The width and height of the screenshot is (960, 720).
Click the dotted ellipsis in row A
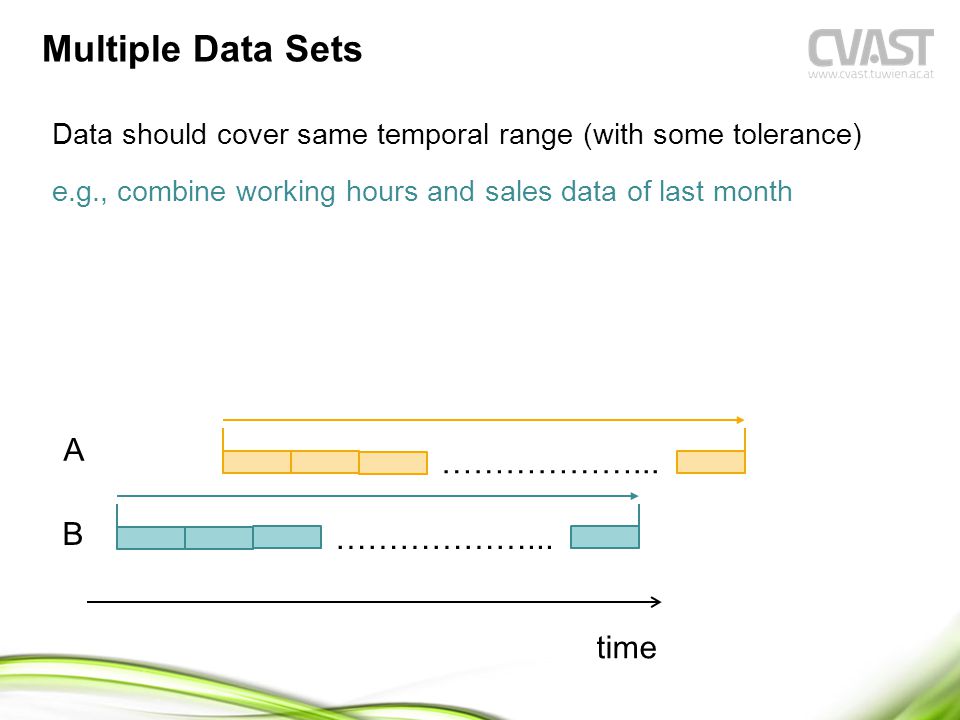(x=550, y=471)
